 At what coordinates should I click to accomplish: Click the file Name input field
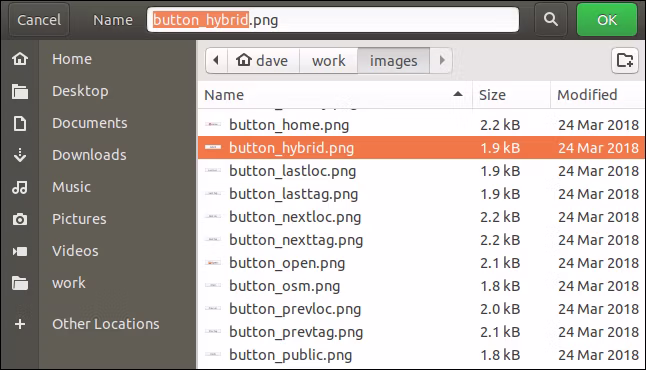pyautogui.click(x=333, y=20)
